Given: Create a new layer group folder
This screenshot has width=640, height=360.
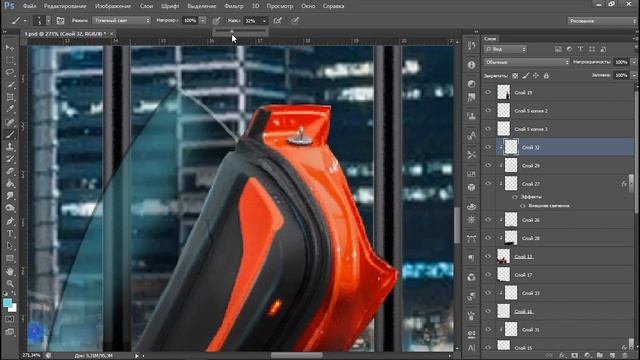Looking at the screenshot, I should [x=600, y=356].
